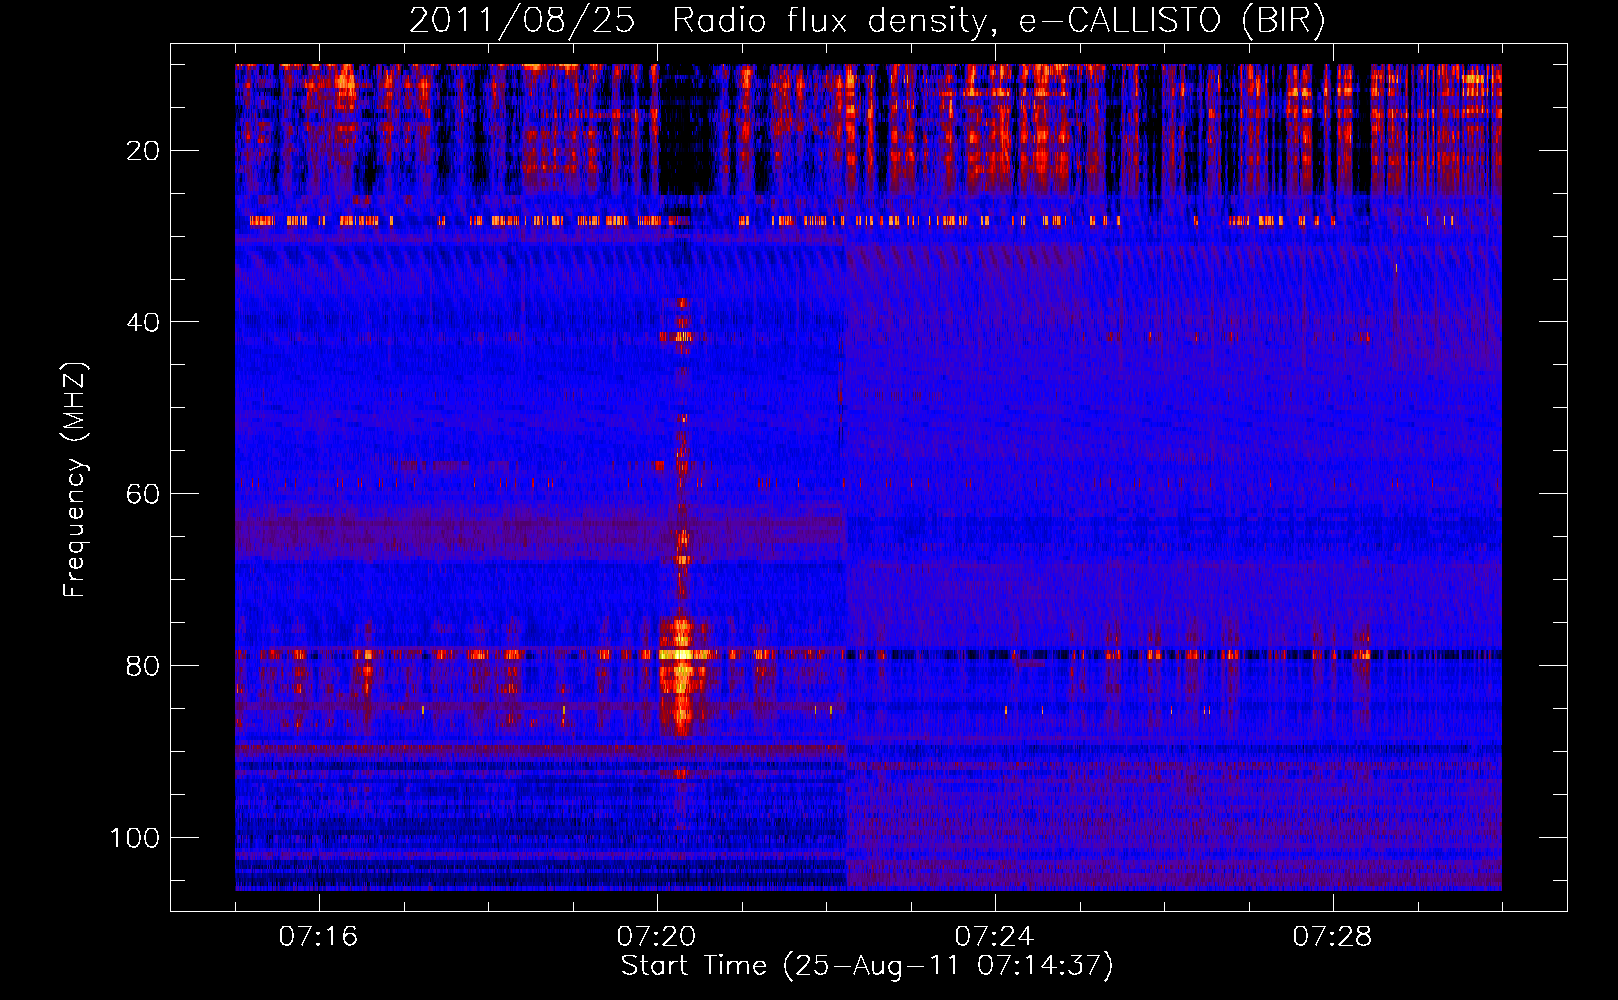Select the 20 MHz frequency tick label
Viewport: 1618px width, 1000px height.
pyautogui.click(x=144, y=151)
